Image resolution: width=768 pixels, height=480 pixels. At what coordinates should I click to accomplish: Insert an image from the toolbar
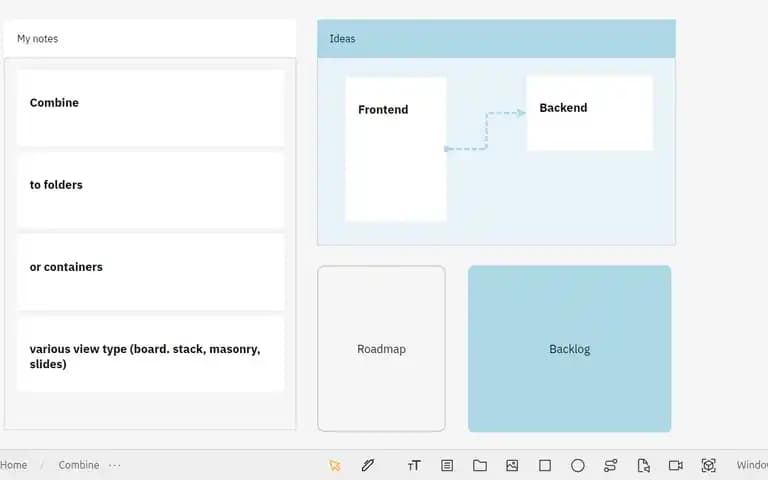tap(512, 465)
